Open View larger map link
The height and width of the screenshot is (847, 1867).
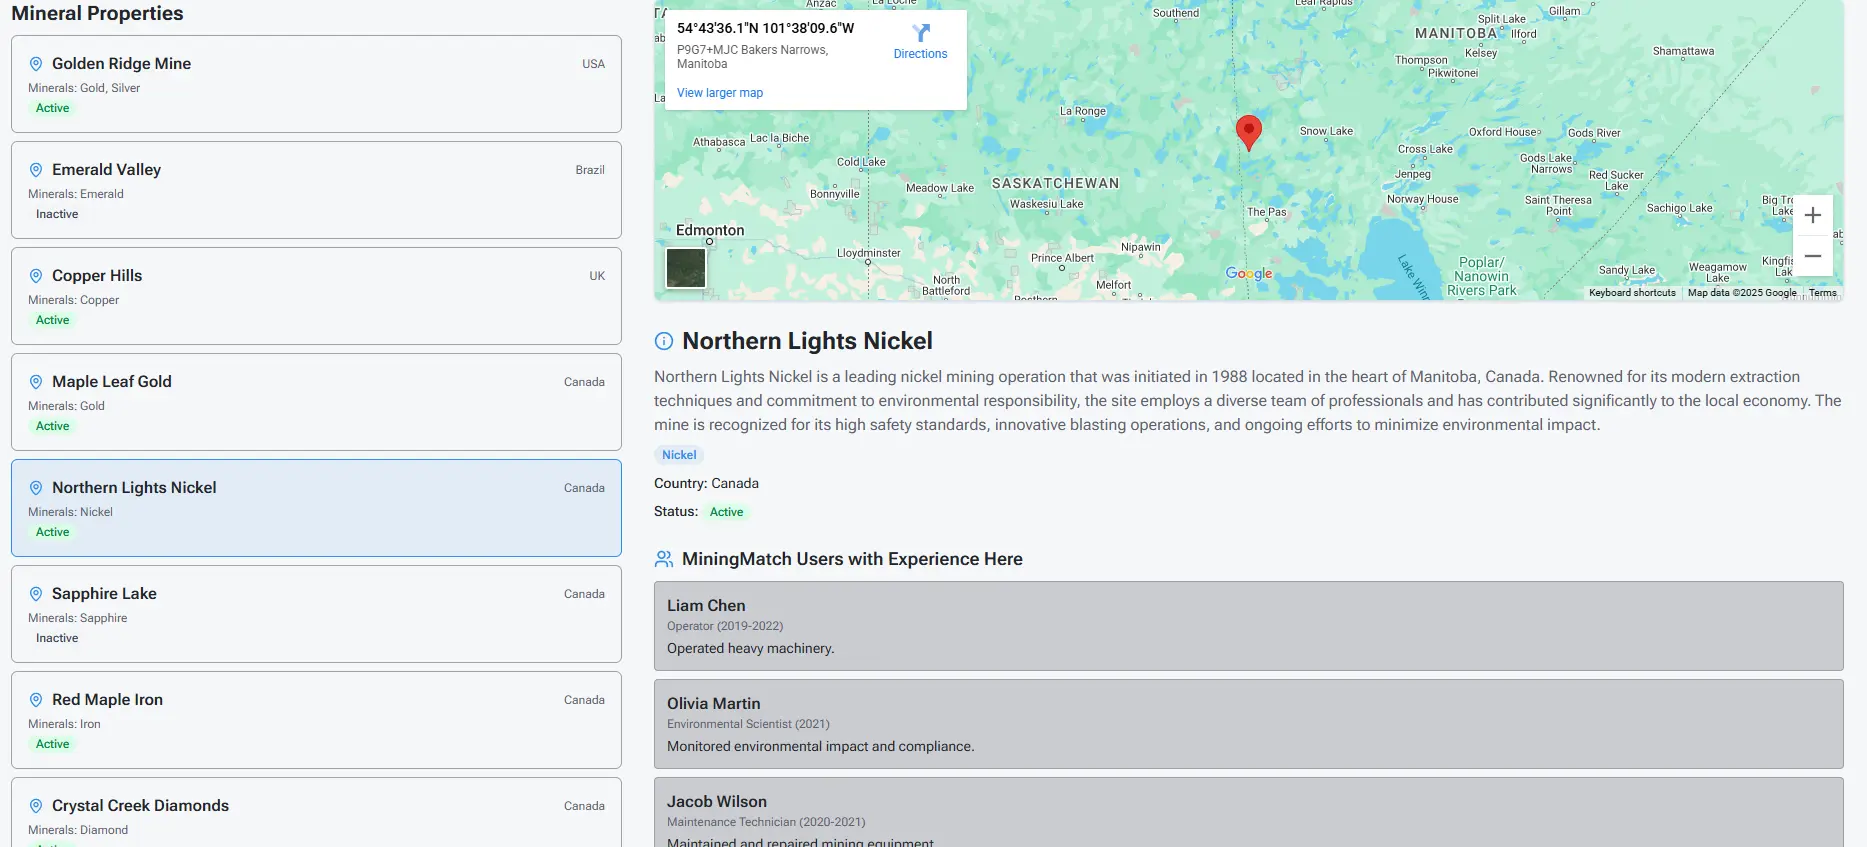(x=719, y=93)
